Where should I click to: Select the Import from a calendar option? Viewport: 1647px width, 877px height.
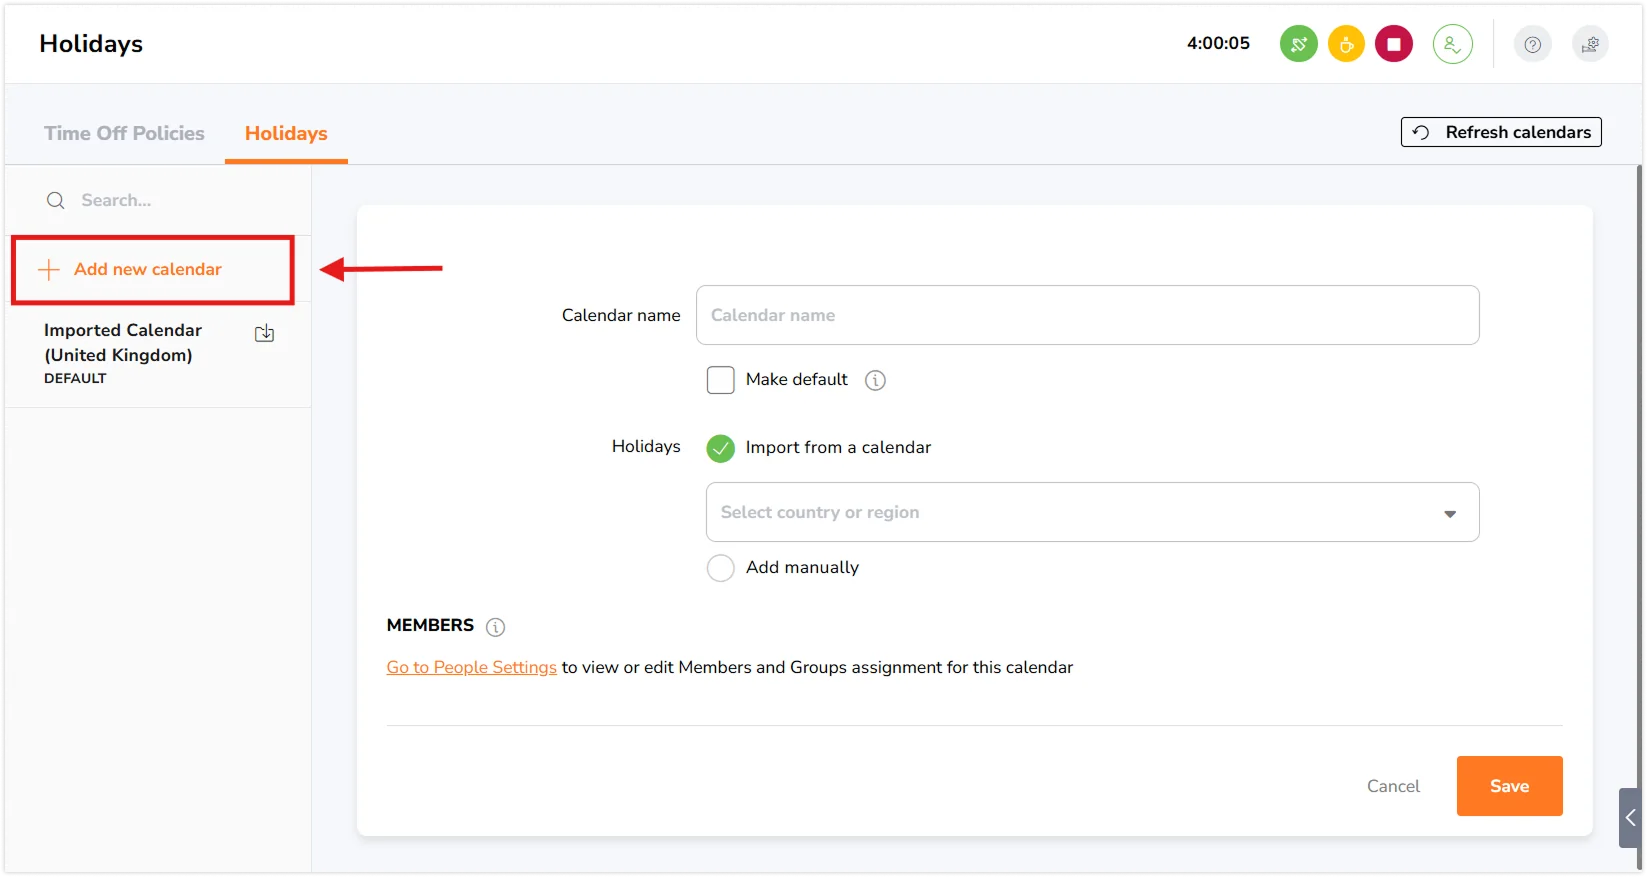point(720,448)
